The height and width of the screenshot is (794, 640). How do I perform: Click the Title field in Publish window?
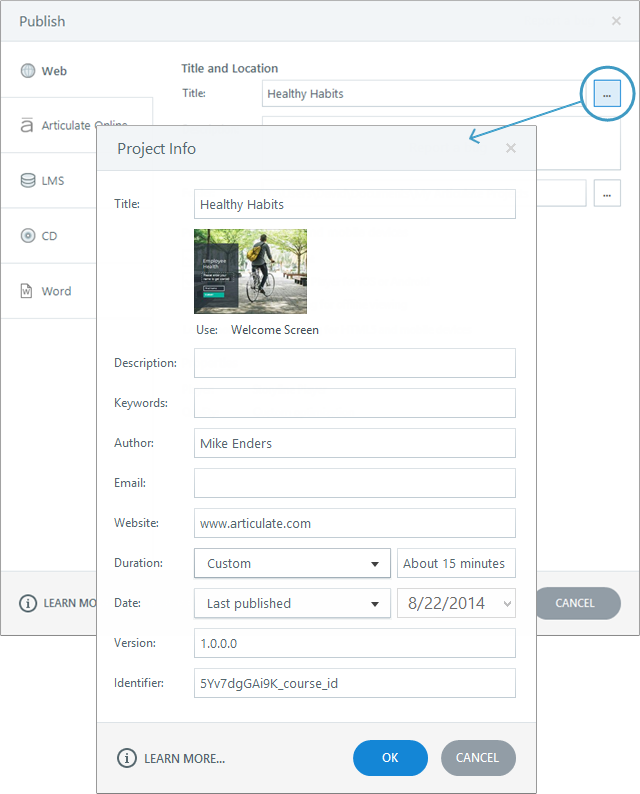point(424,94)
